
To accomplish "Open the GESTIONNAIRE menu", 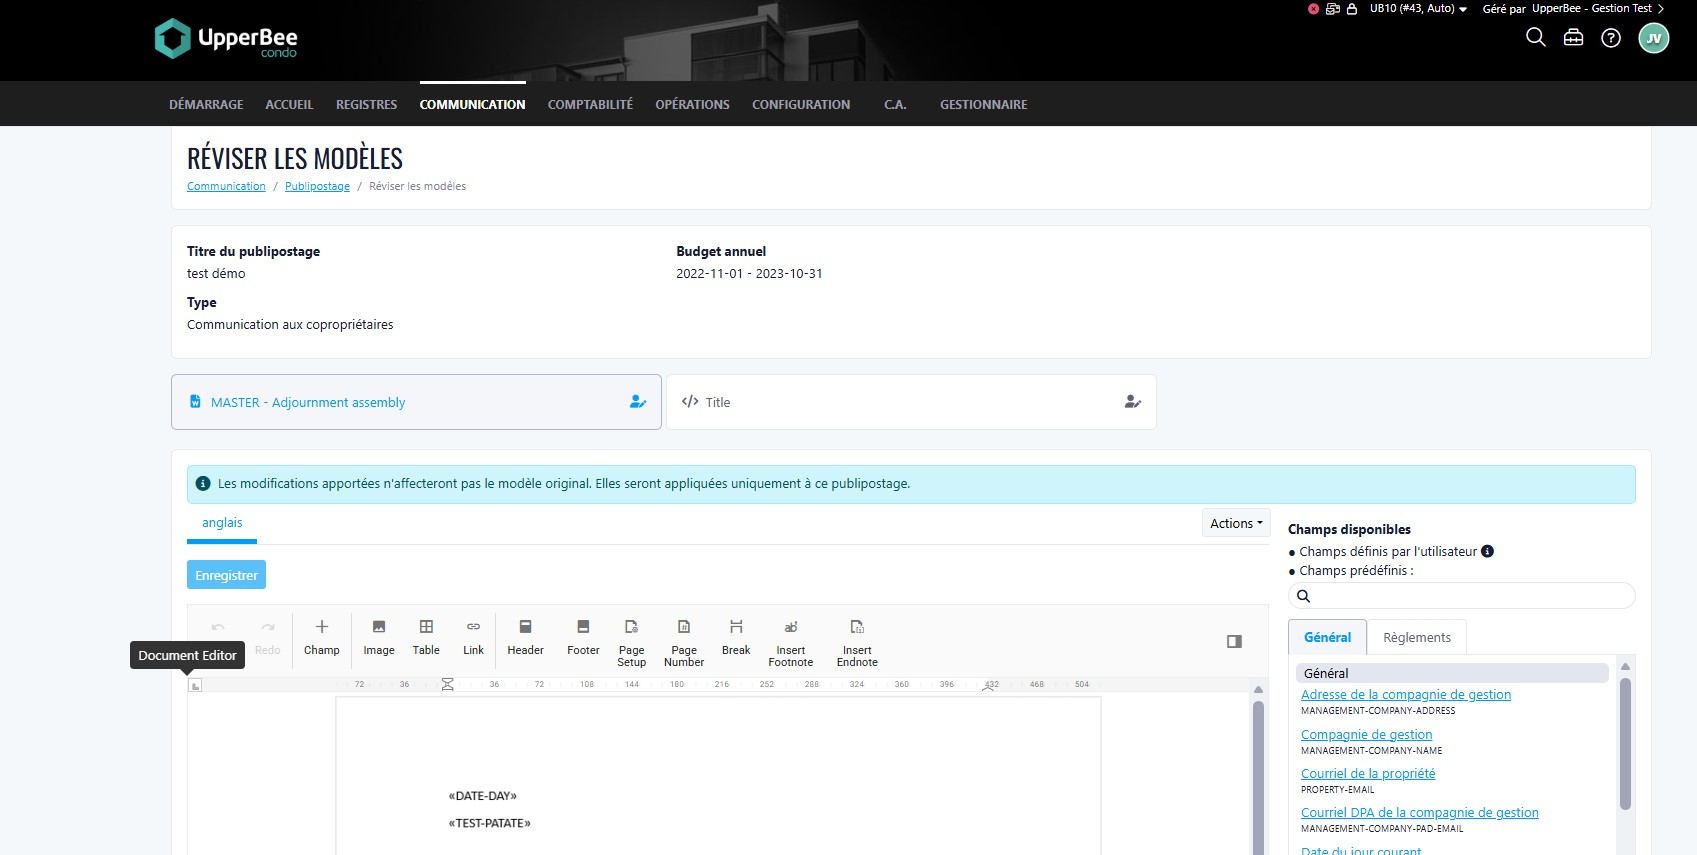I will point(983,104).
